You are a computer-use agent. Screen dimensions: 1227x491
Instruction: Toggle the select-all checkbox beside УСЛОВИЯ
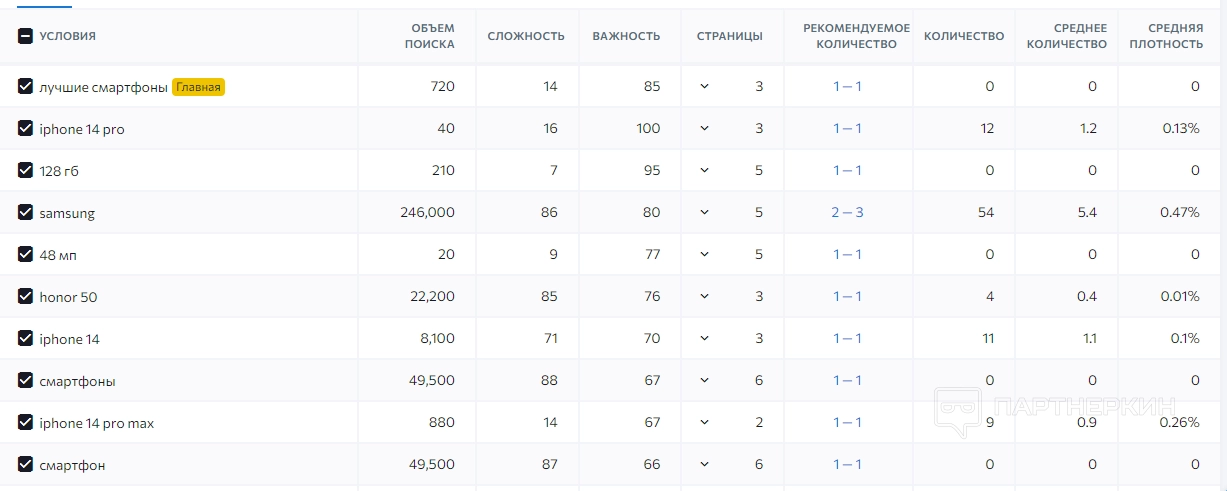click(x=26, y=36)
